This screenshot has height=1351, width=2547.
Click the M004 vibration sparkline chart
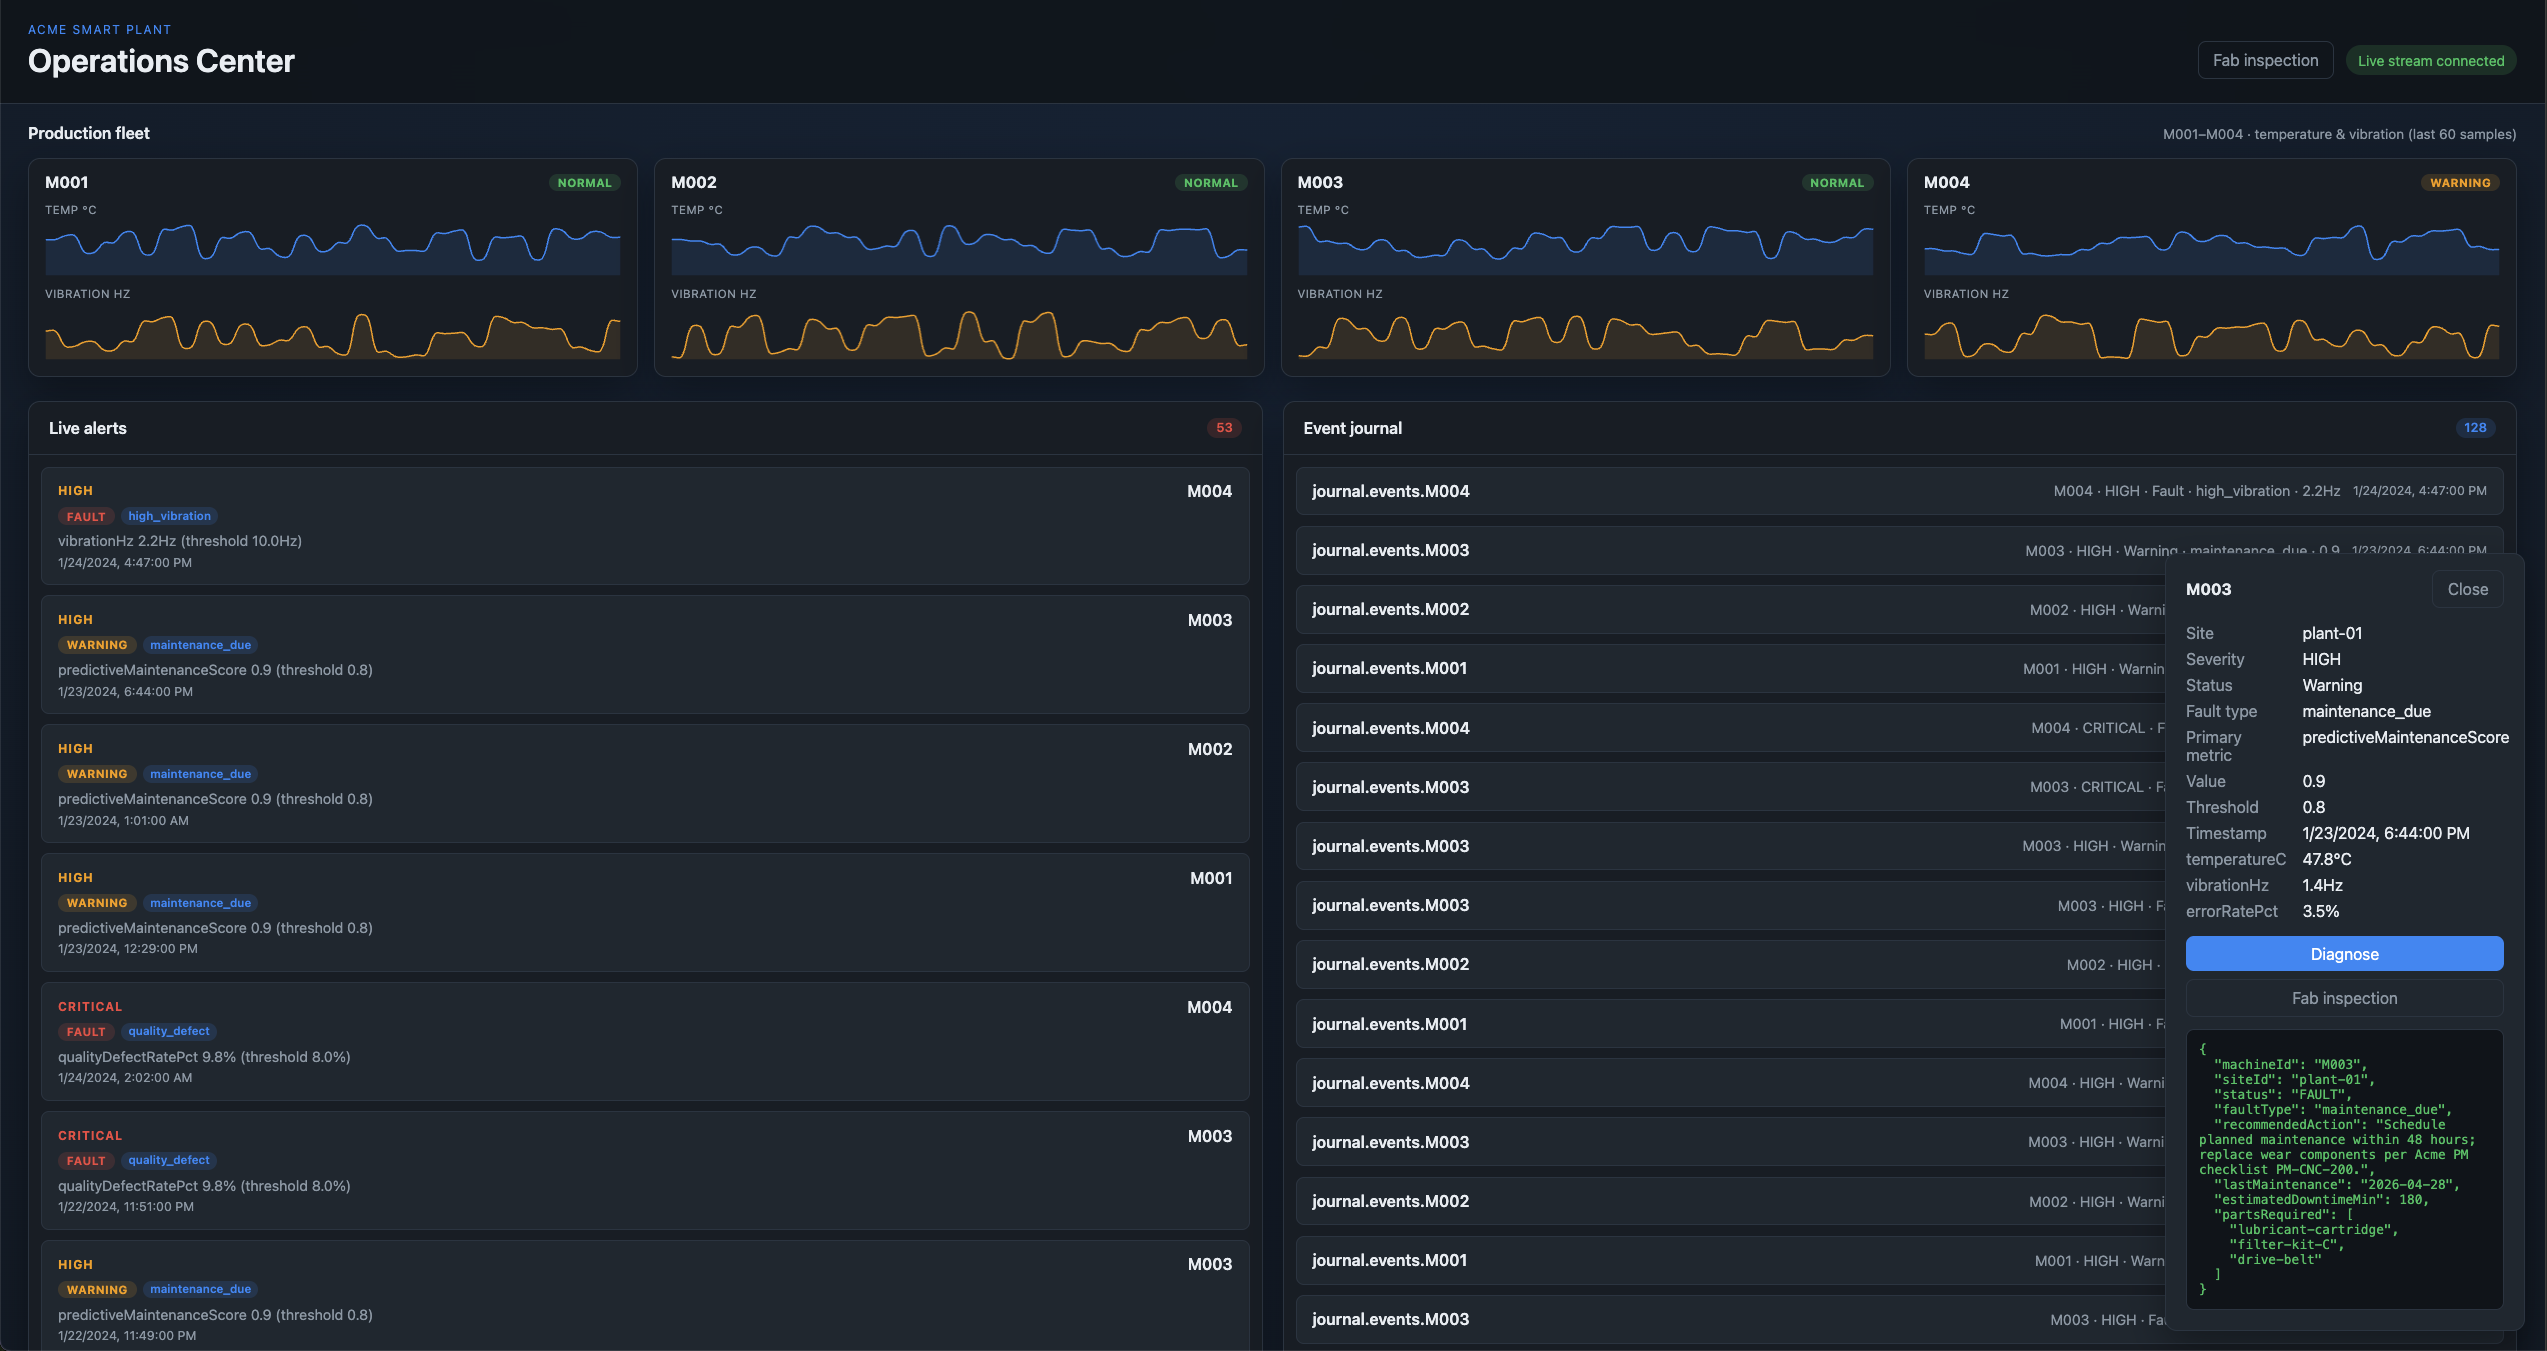tap(2211, 334)
